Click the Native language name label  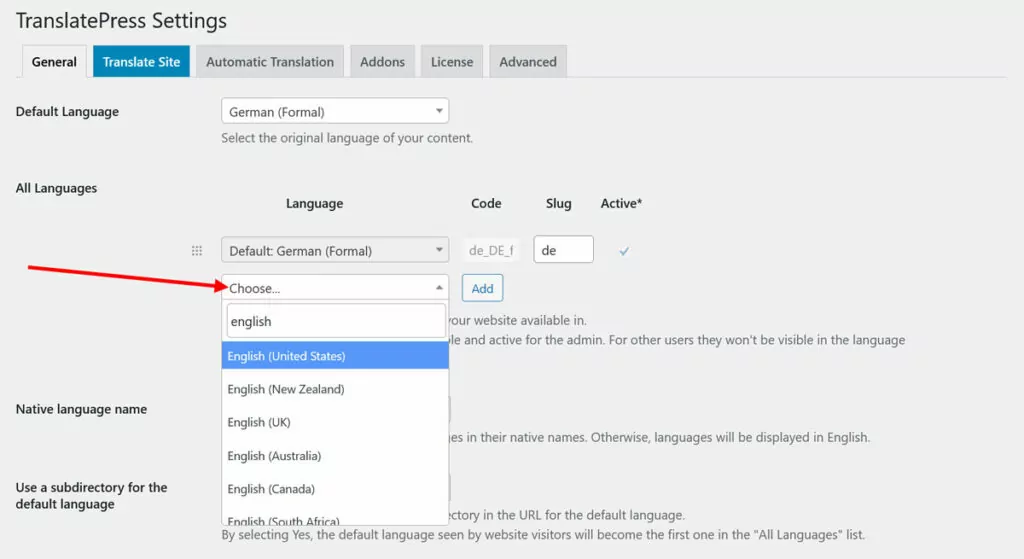tap(81, 409)
